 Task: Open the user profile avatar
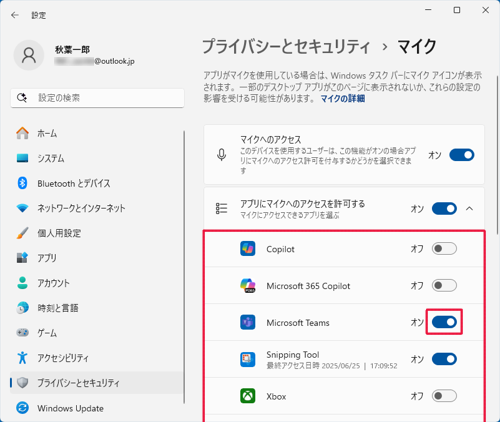[x=29, y=55]
